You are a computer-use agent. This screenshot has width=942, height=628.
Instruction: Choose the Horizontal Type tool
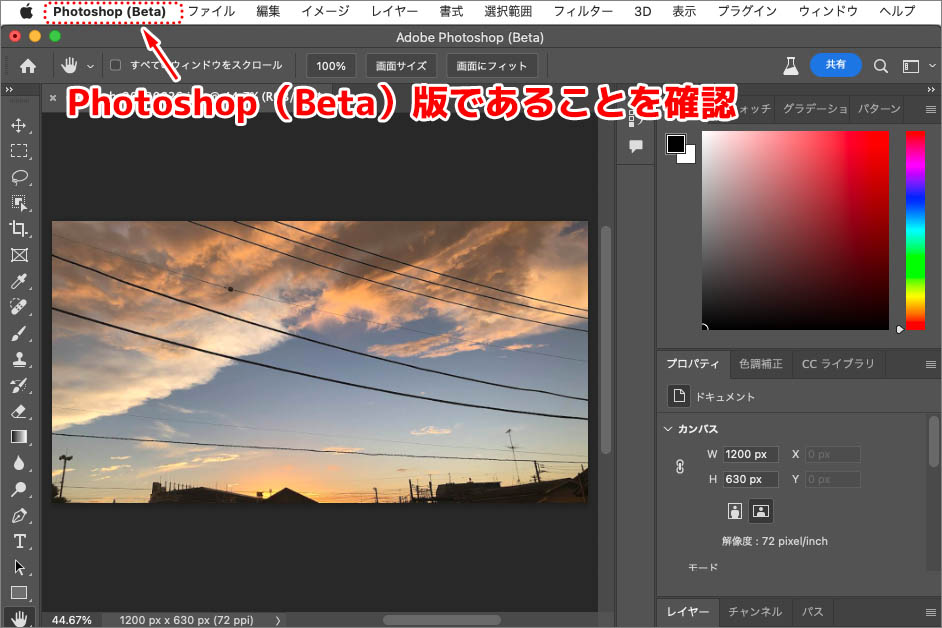click(x=19, y=541)
